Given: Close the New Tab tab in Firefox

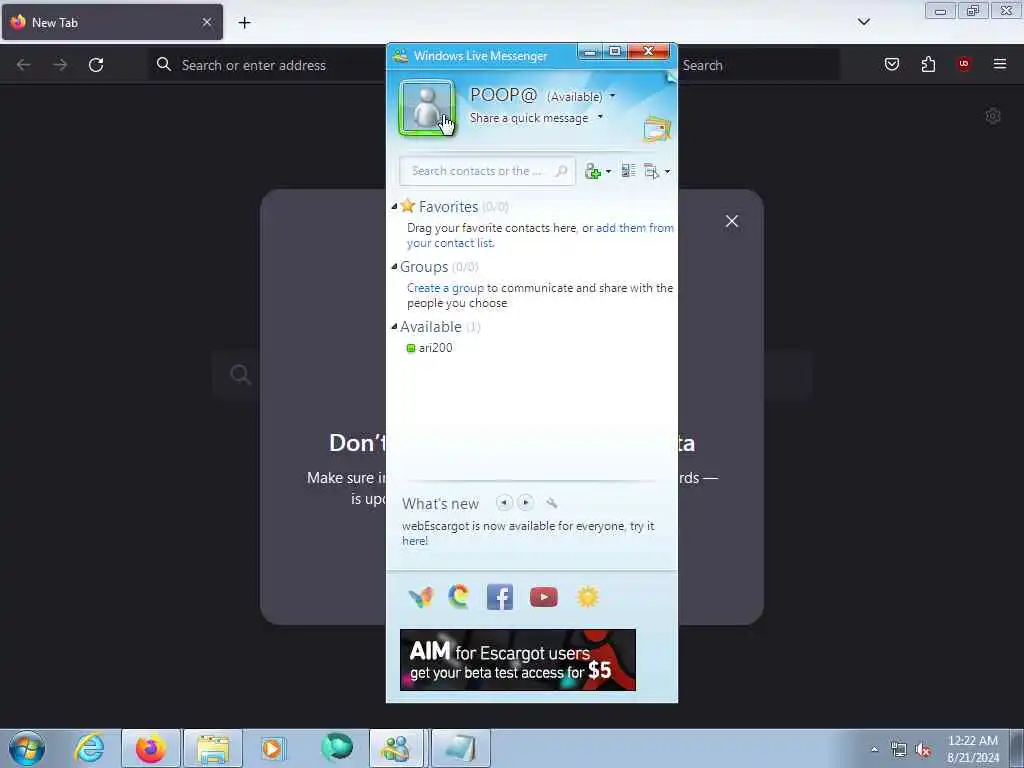Looking at the screenshot, I should click(207, 22).
